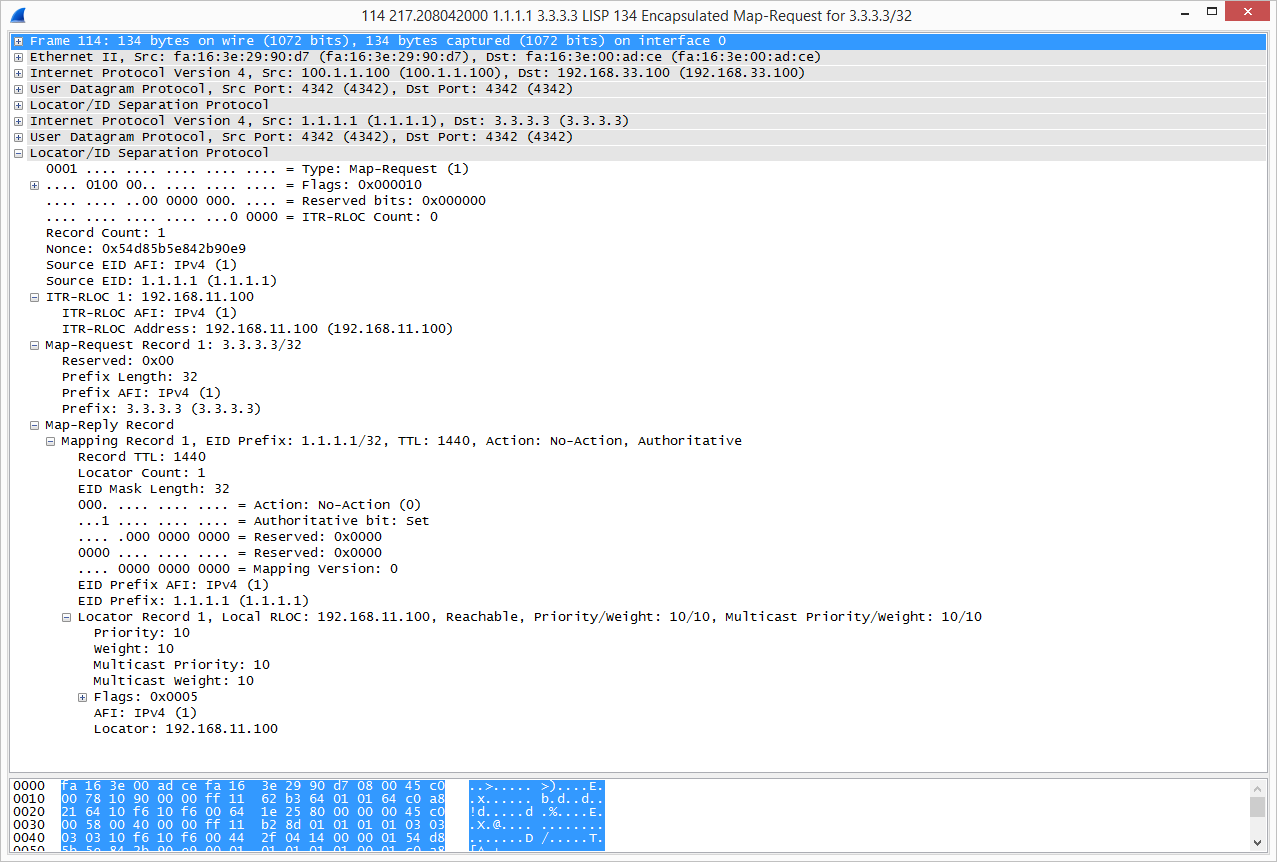Select the Locator: 192.168.11.100 line
This screenshot has height=862, width=1277.
click(x=186, y=729)
